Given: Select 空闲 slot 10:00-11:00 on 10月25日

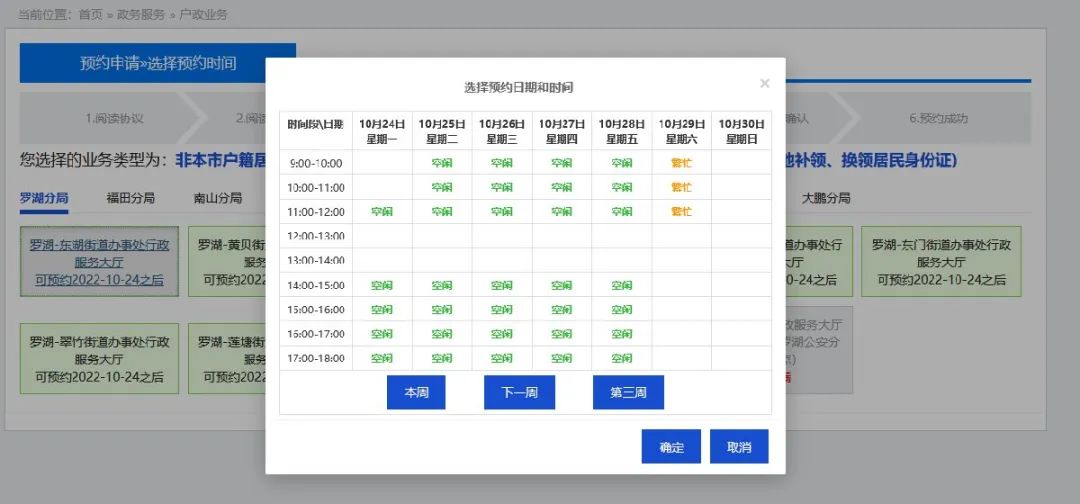Looking at the screenshot, I should tap(442, 187).
